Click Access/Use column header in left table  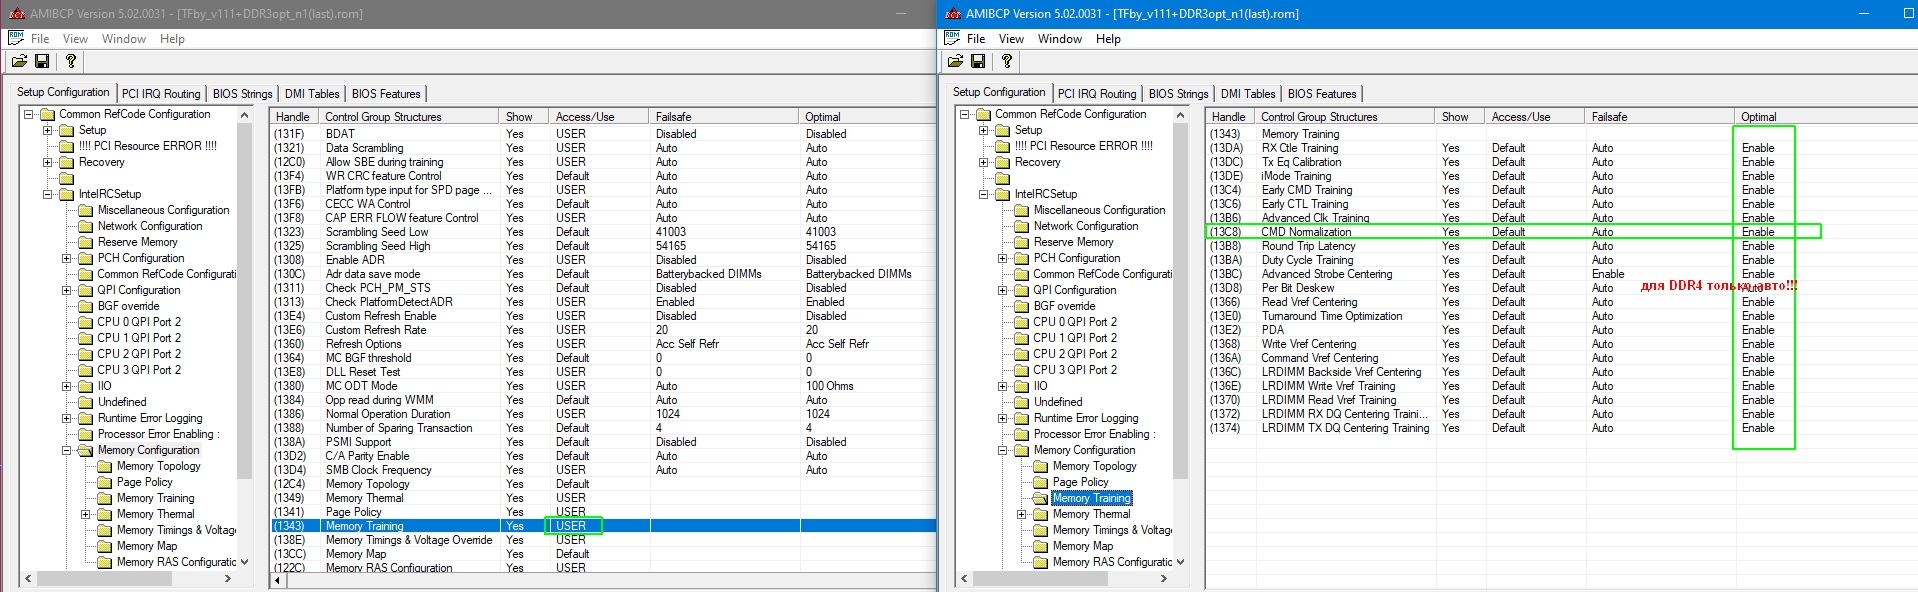point(598,117)
